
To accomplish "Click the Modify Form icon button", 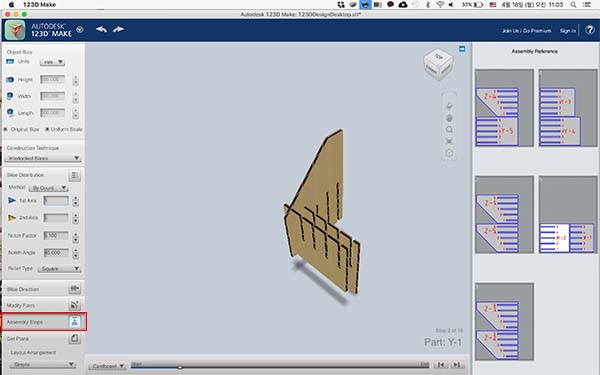I will coord(75,305).
